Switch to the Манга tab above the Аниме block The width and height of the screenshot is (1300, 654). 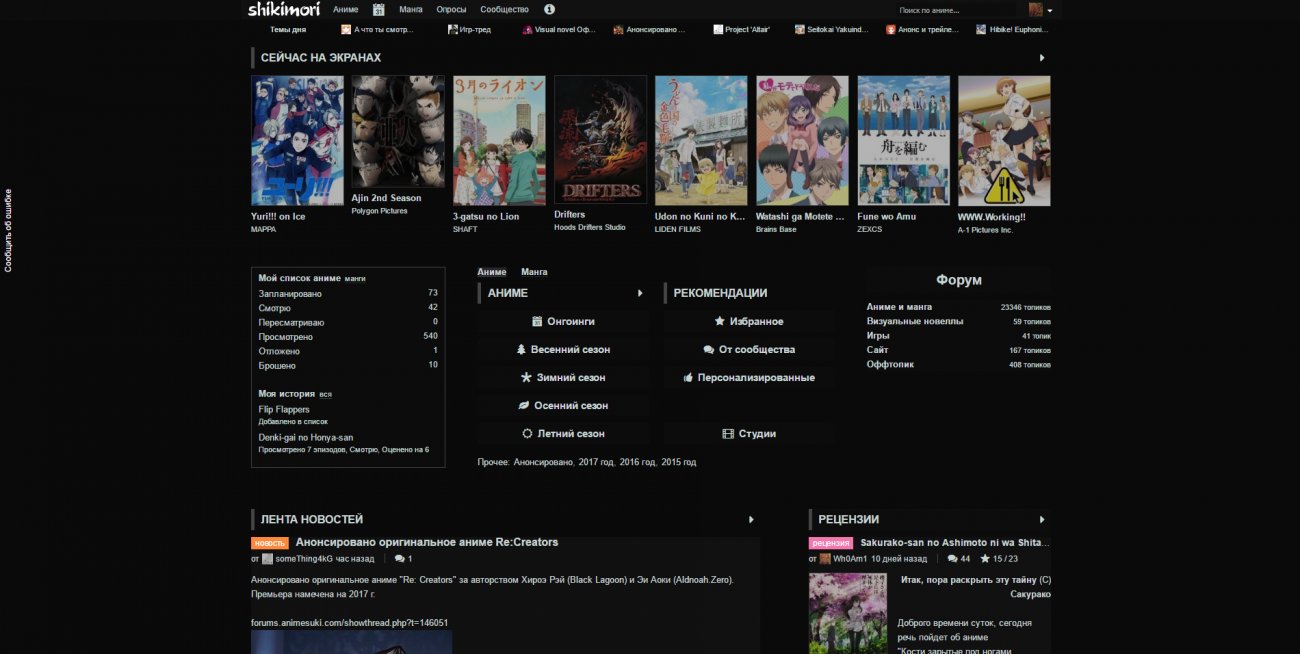(x=534, y=272)
